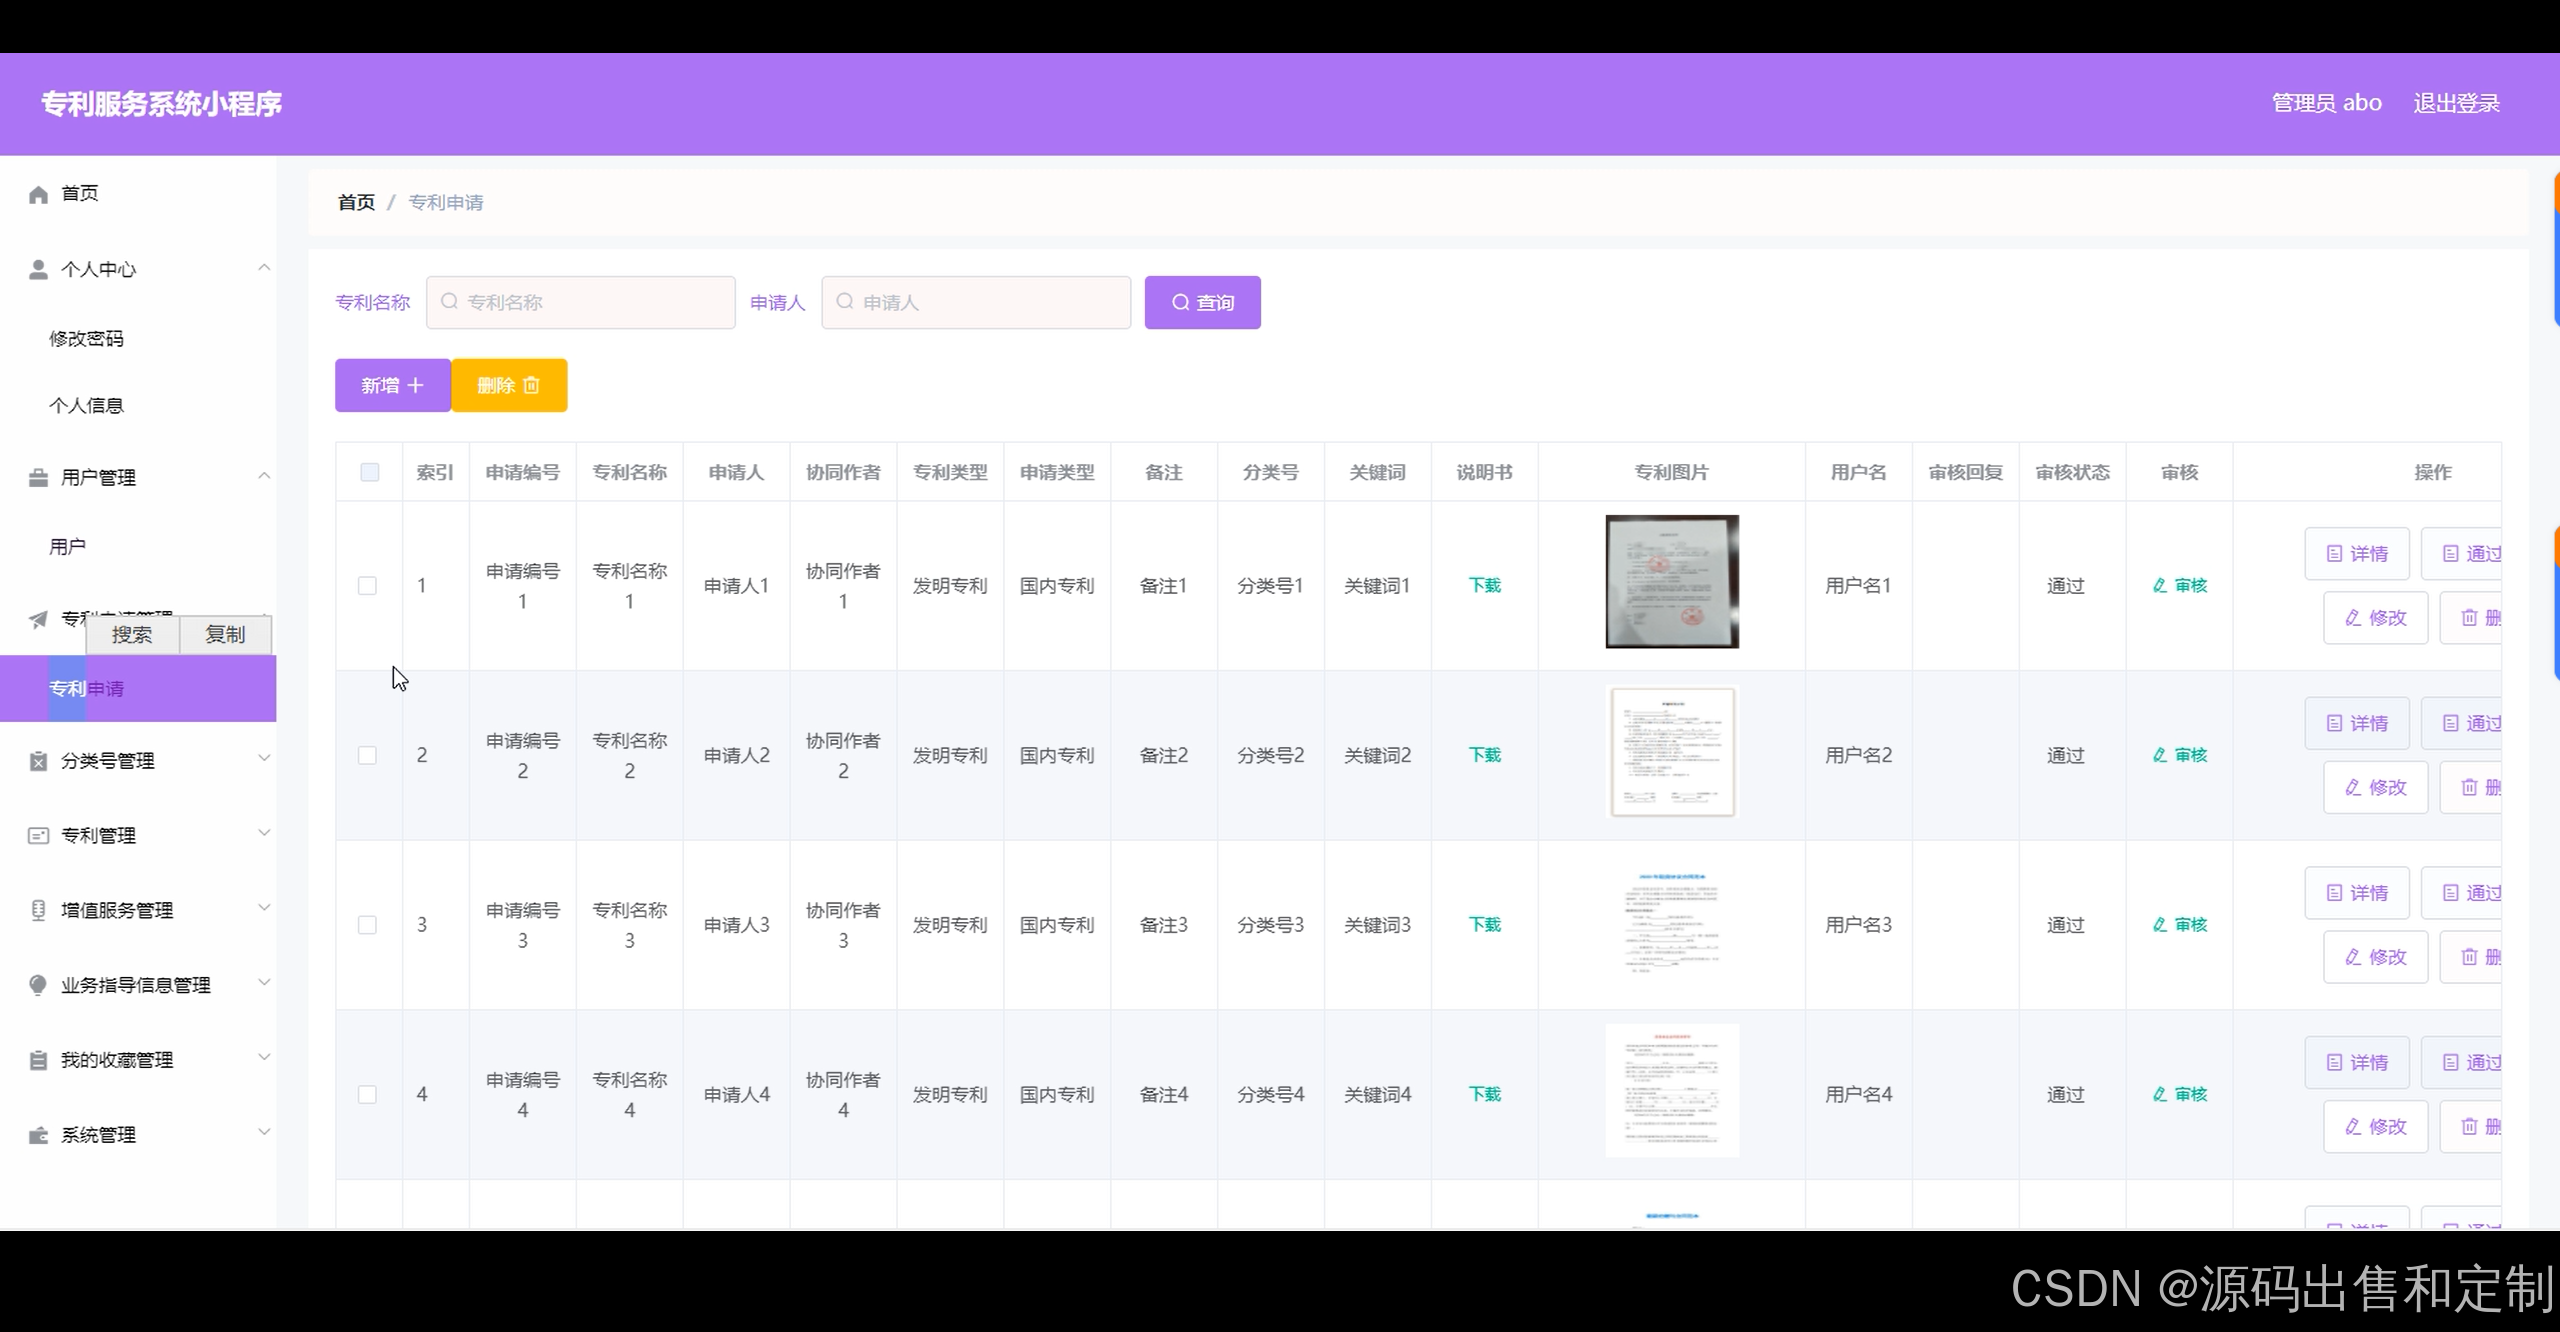Select 个人信息 in the sidebar
Image resolution: width=2560 pixels, height=1332 pixels.
tap(86, 405)
